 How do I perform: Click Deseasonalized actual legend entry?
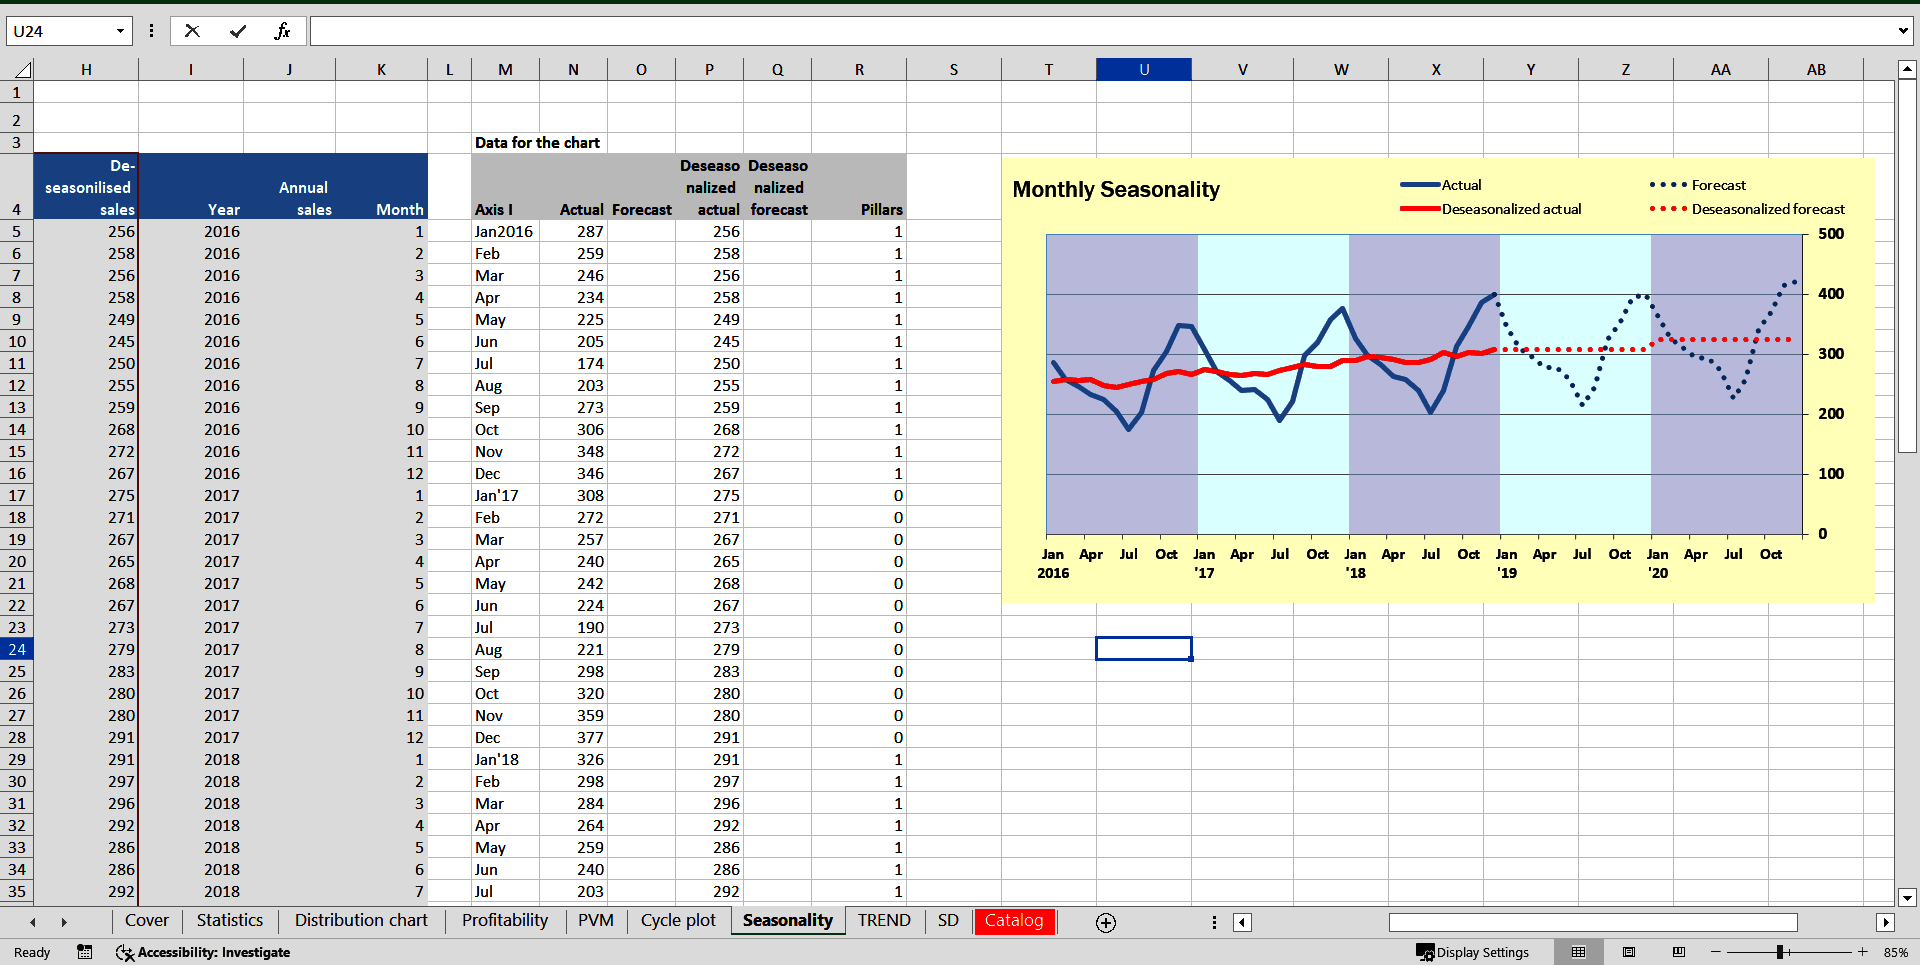pos(1491,209)
